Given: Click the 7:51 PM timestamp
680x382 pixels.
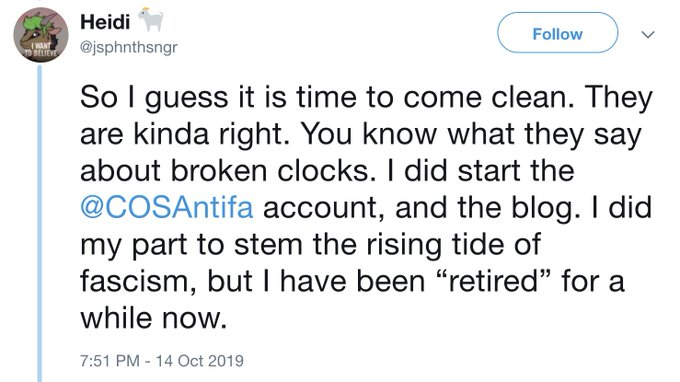Looking at the screenshot, I should 110,361.
